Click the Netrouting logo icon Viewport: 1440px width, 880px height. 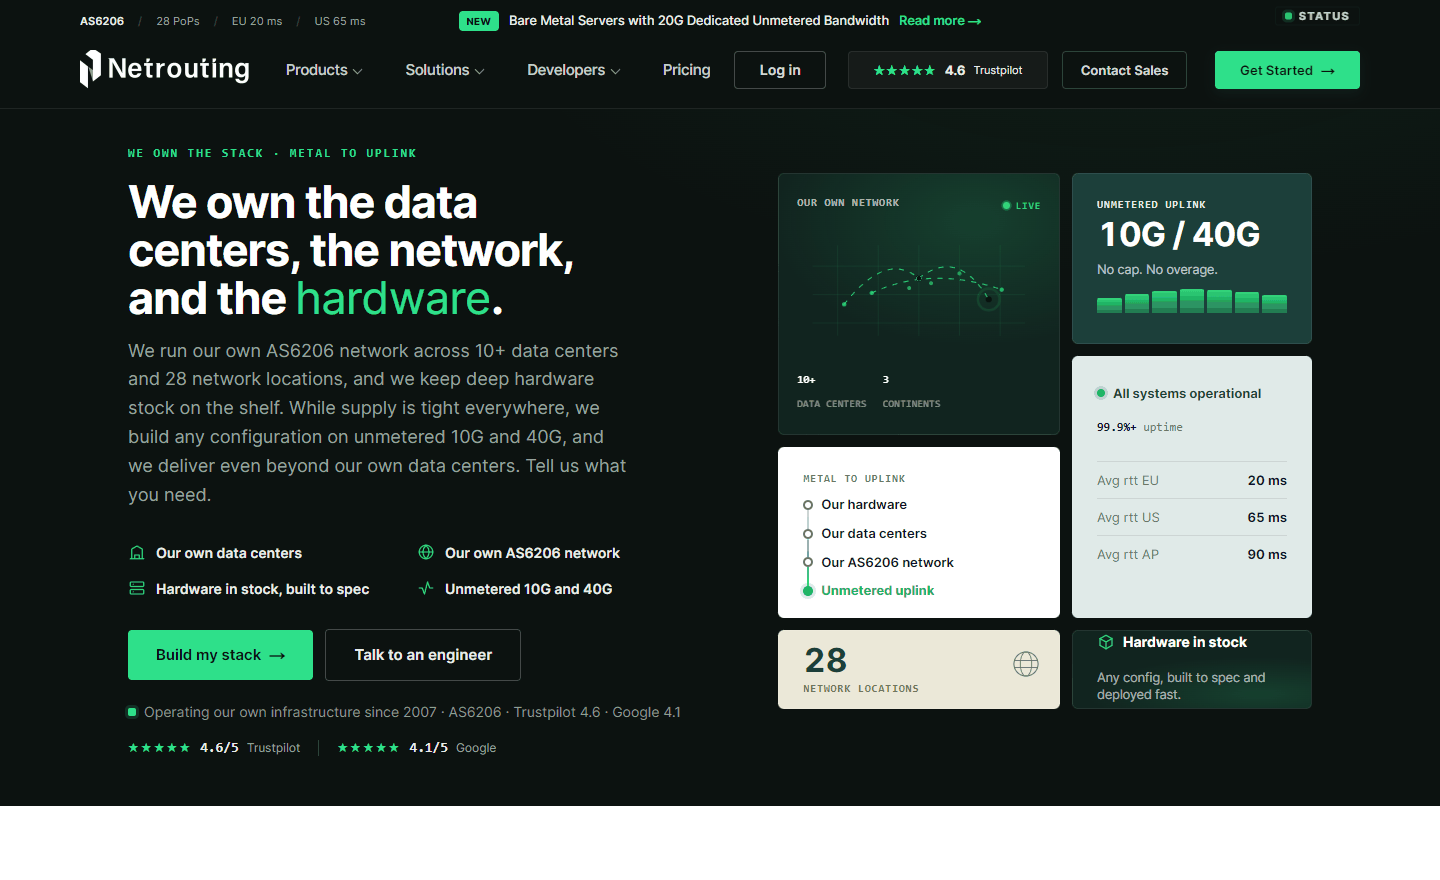[90, 69]
